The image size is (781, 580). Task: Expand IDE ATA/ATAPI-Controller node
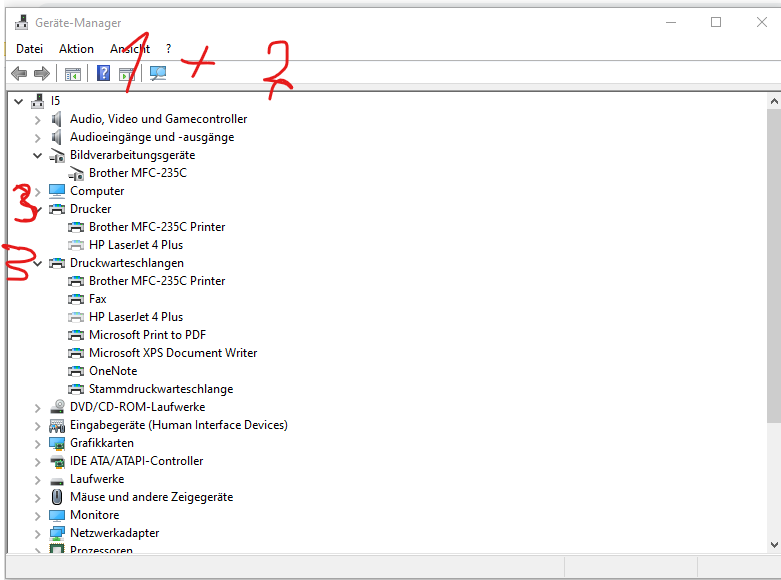tap(37, 461)
